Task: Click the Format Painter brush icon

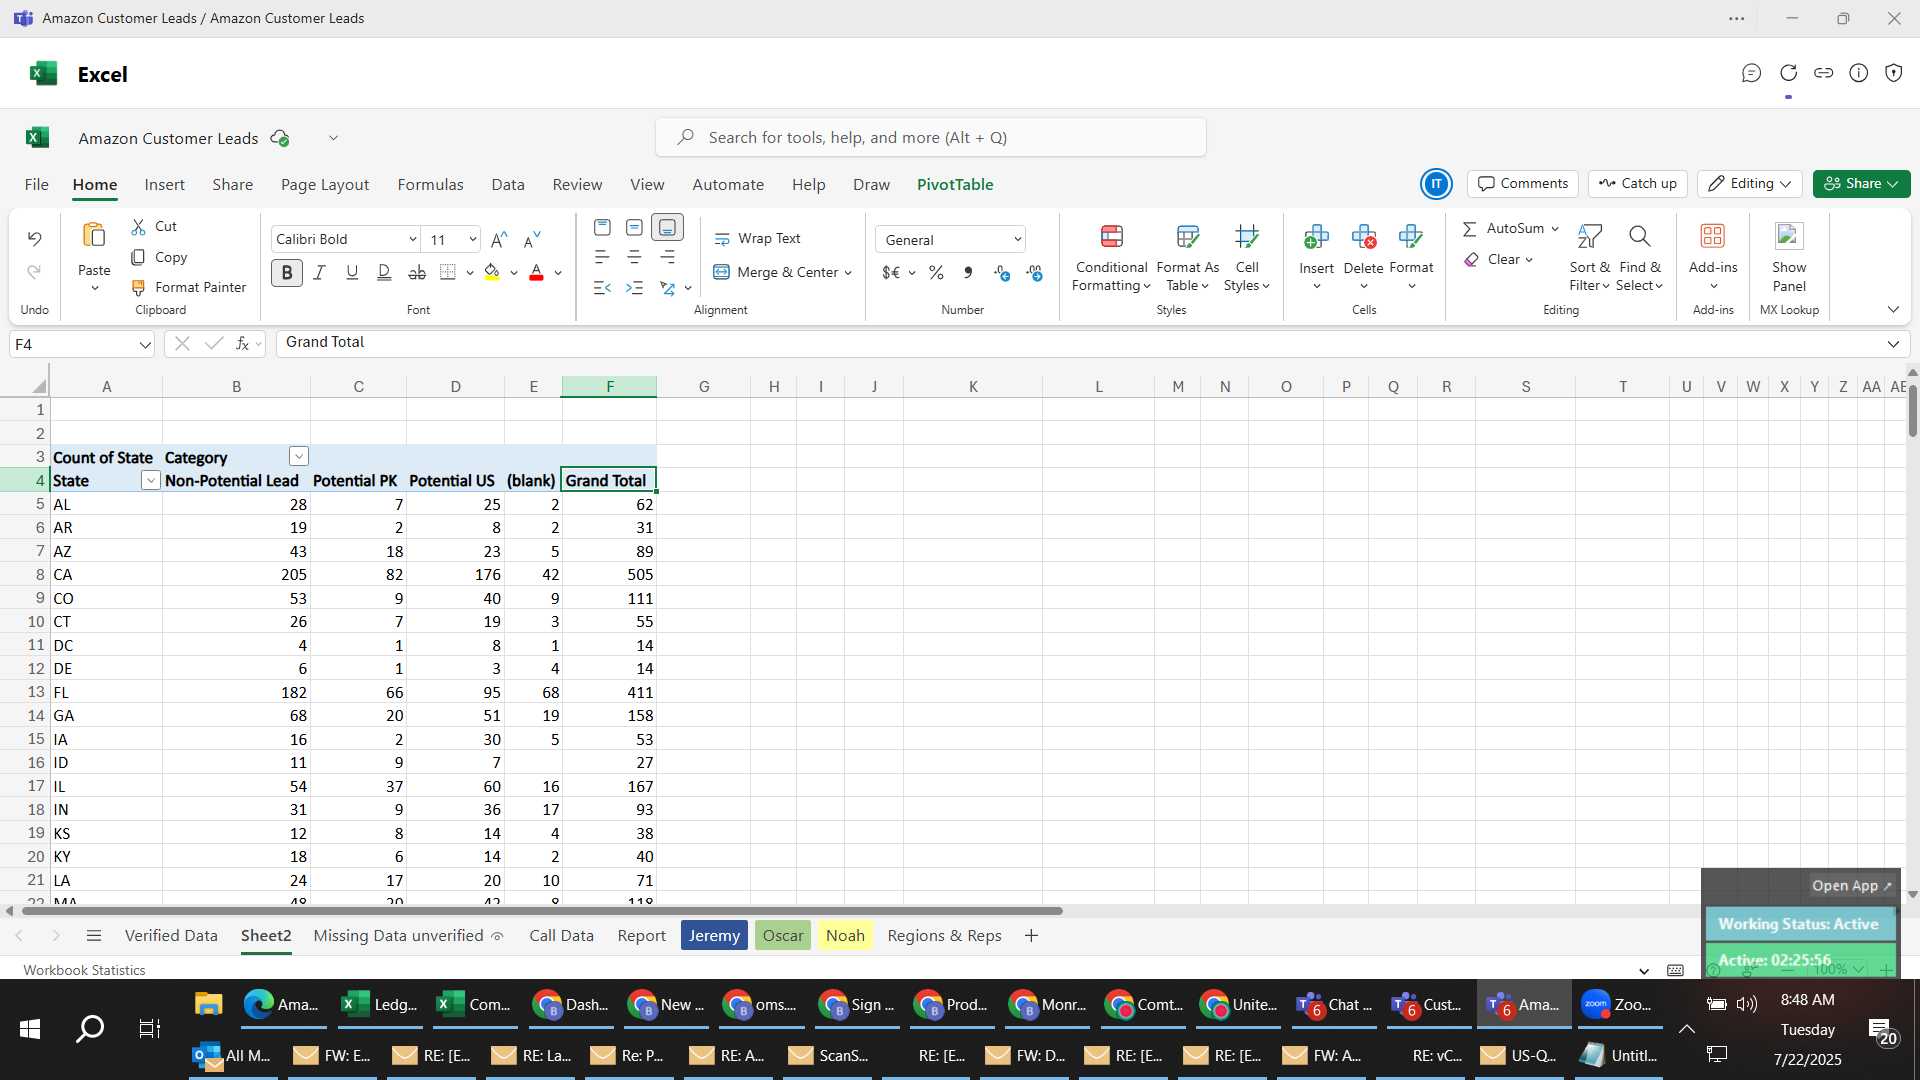Action: click(x=139, y=288)
